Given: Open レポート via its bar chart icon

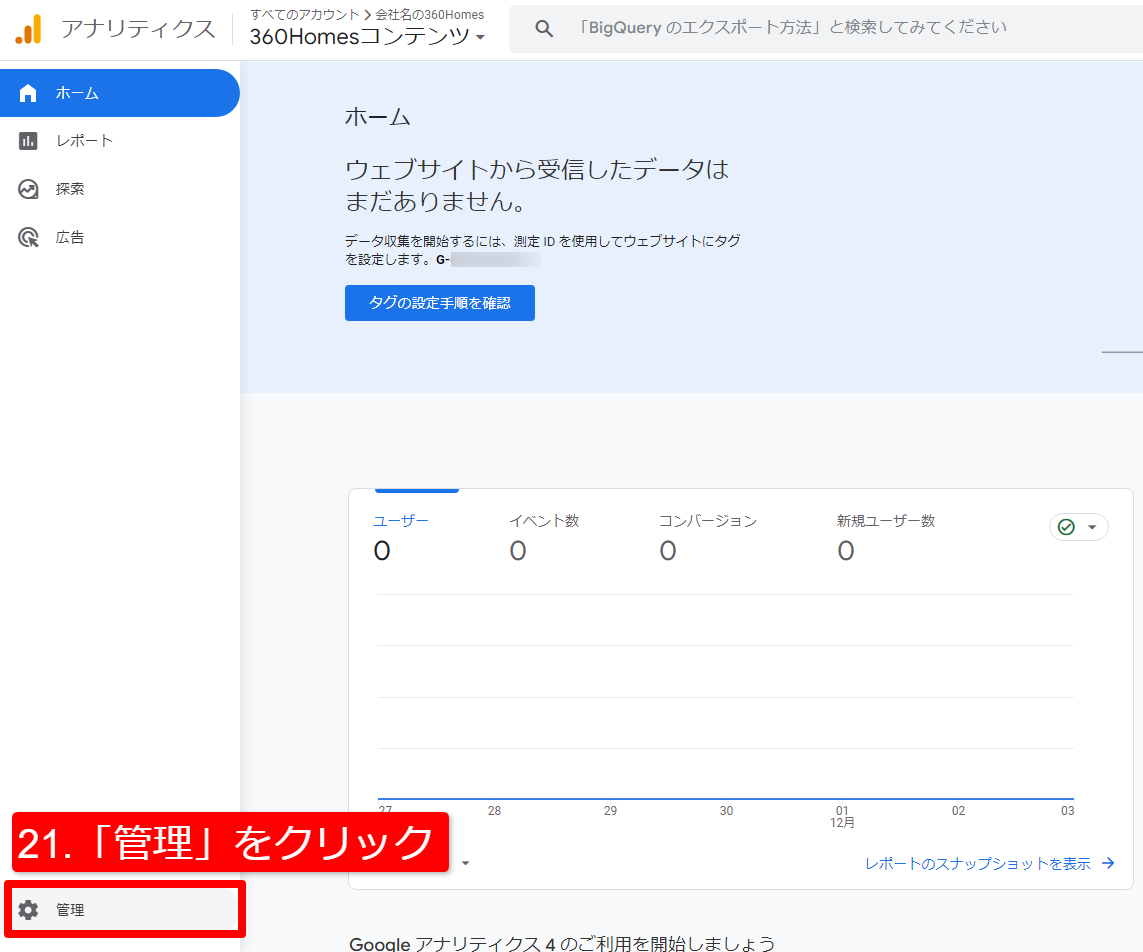Looking at the screenshot, I should 28,141.
